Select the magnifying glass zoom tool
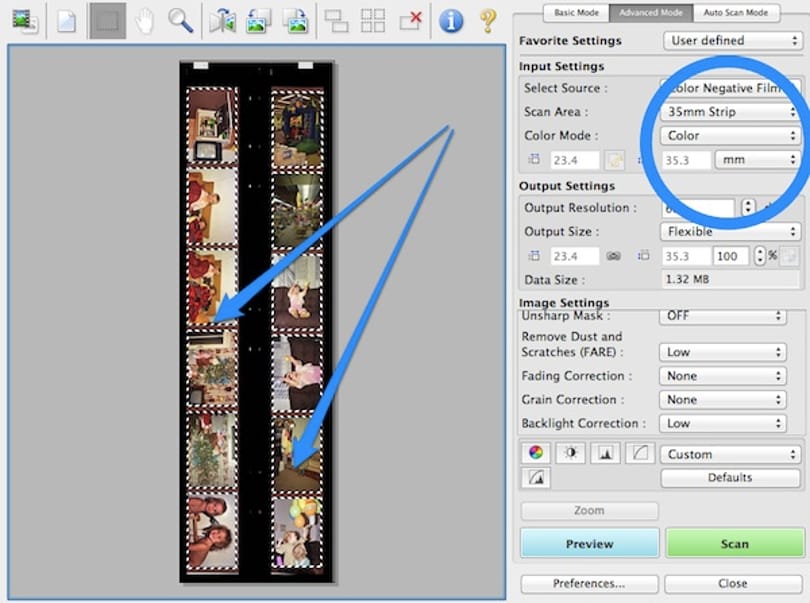Image resolution: width=810 pixels, height=603 pixels. pos(181,21)
